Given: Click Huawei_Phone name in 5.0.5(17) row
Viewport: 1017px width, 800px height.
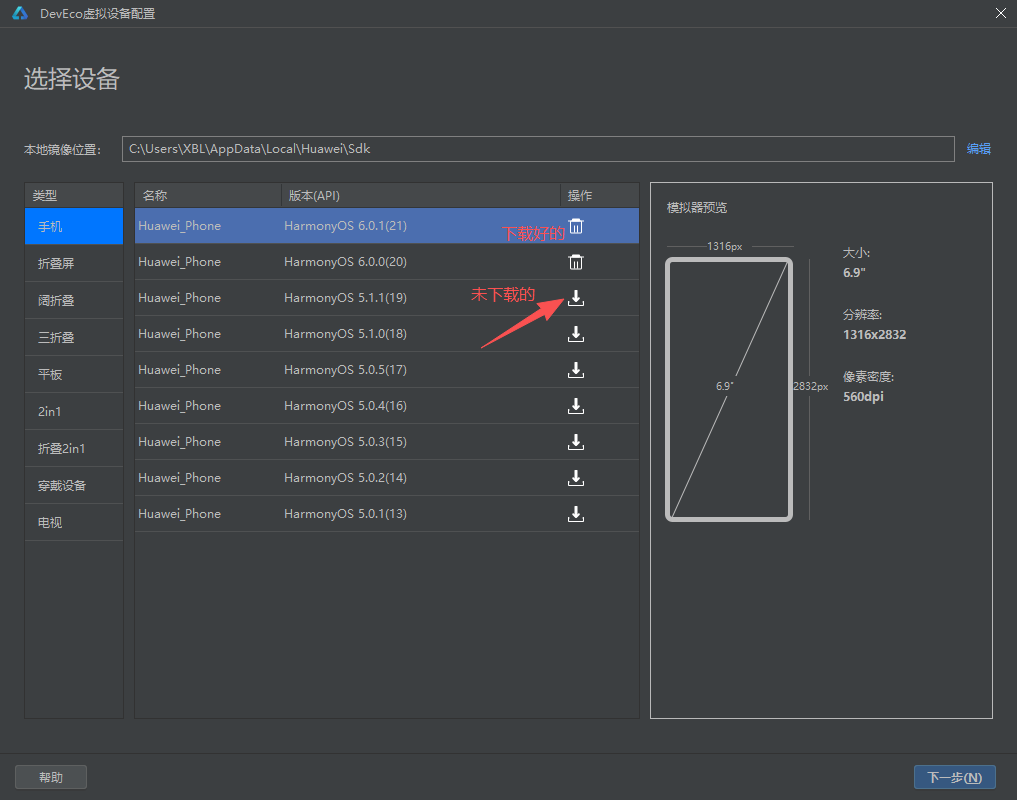Looking at the screenshot, I should click(180, 370).
